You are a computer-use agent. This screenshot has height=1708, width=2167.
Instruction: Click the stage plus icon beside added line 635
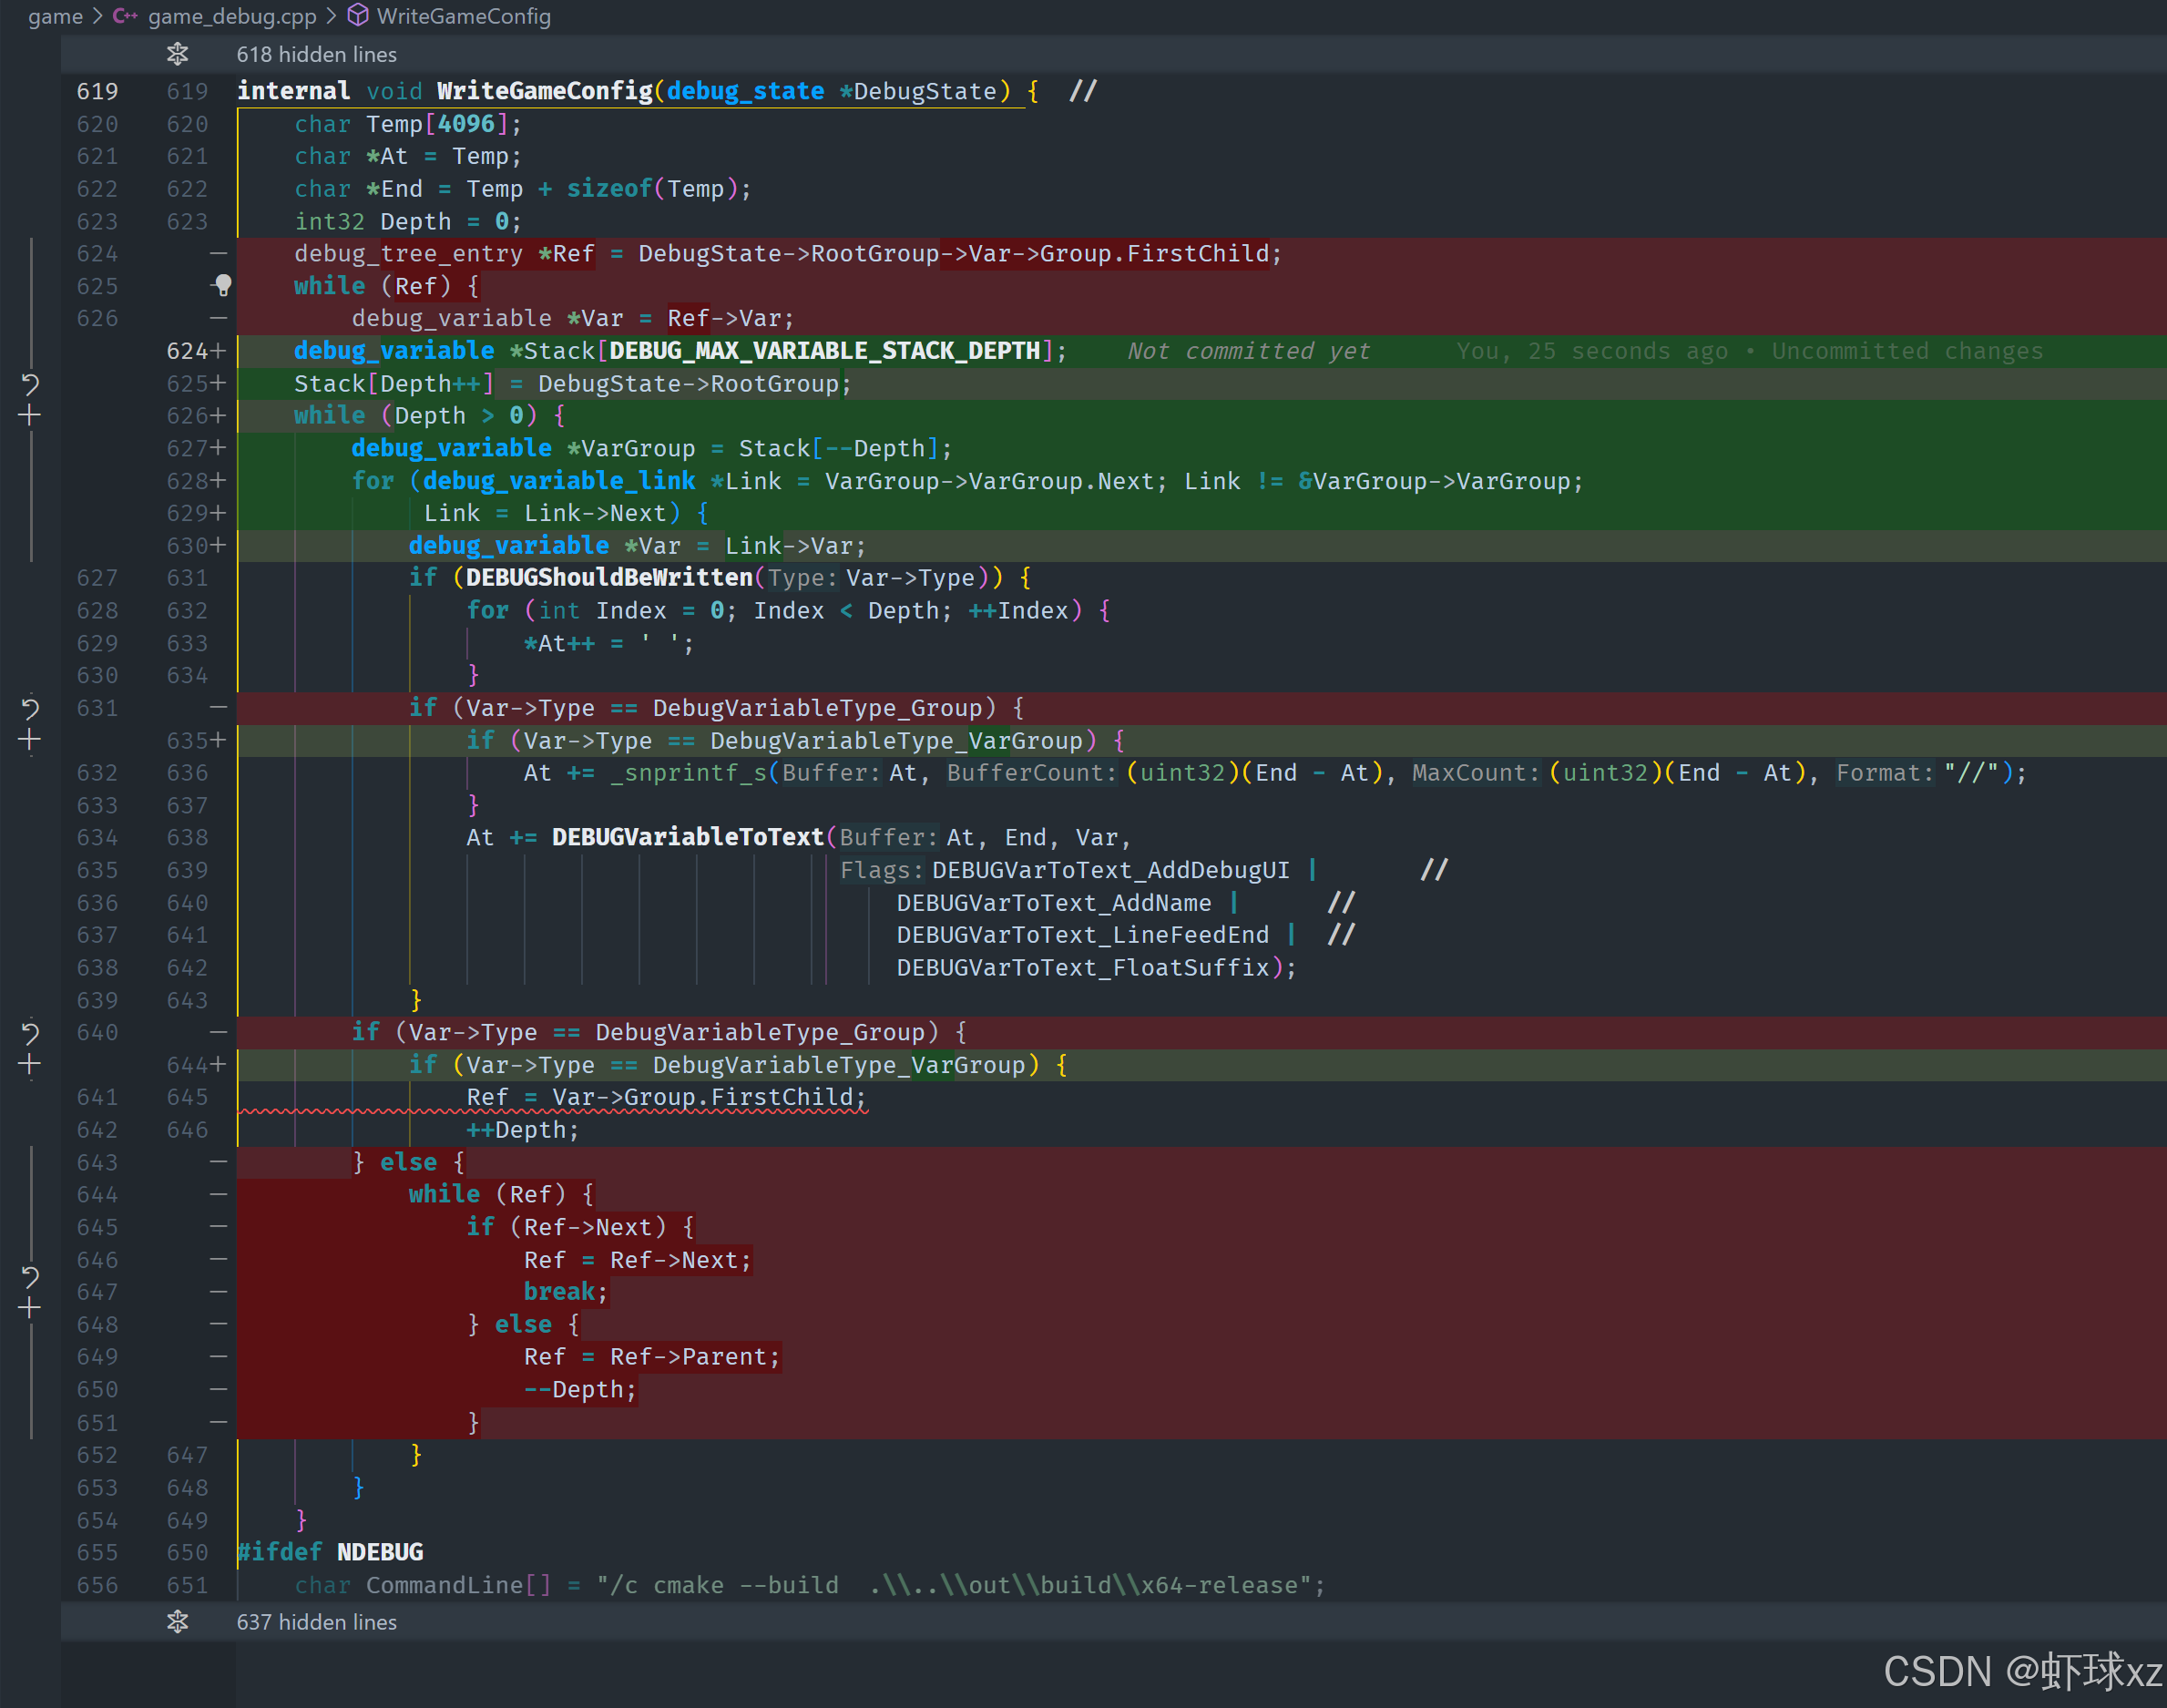coord(30,740)
